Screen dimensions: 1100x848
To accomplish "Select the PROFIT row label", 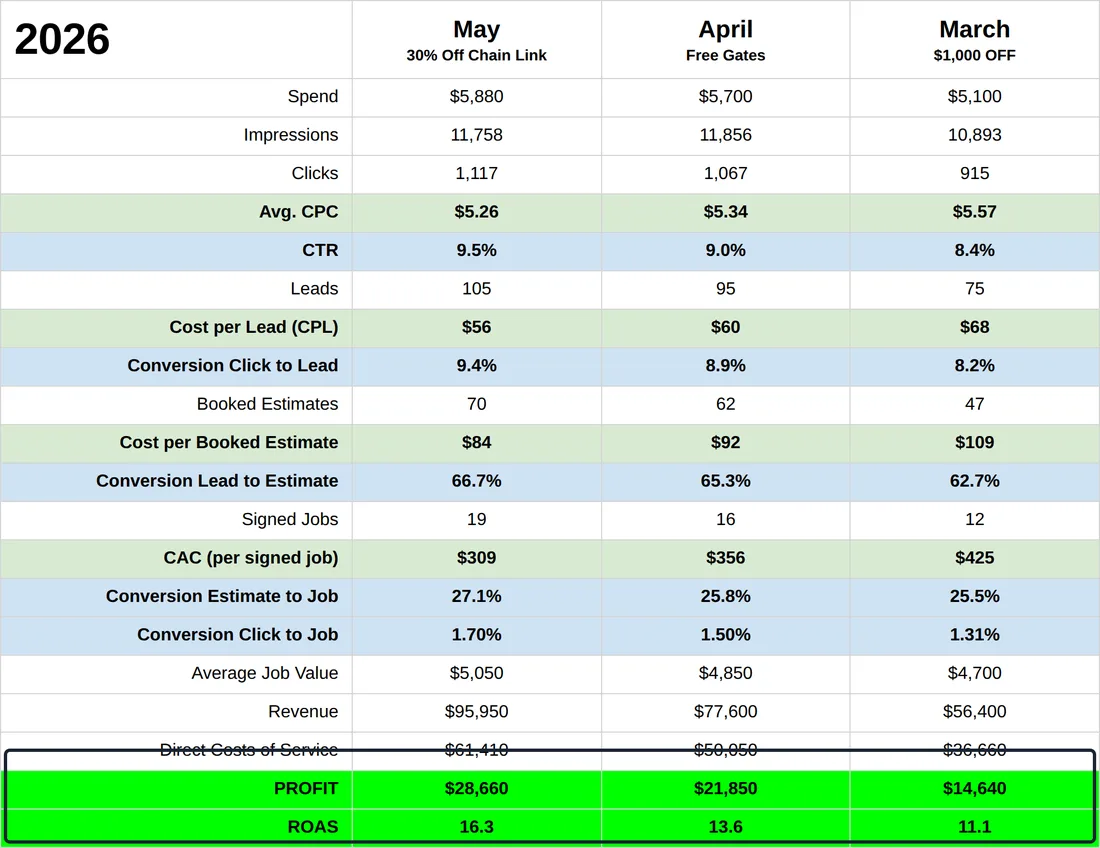I will coord(306,788).
